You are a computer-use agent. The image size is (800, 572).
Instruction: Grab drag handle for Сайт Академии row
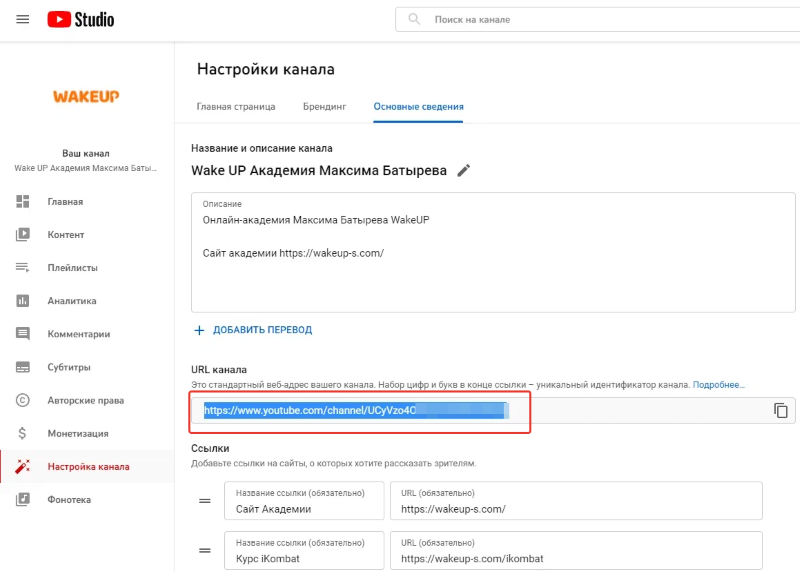tap(205, 501)
